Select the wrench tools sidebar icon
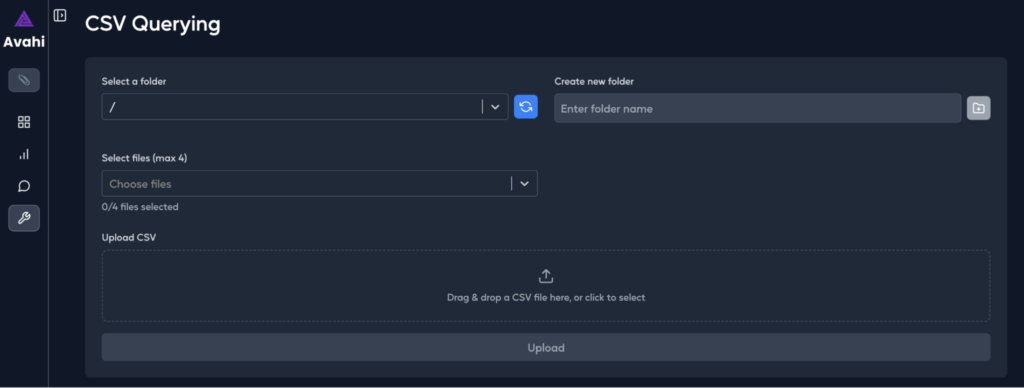The width and height of the screenshot is (1024, 388). click(x=24, y=218)
